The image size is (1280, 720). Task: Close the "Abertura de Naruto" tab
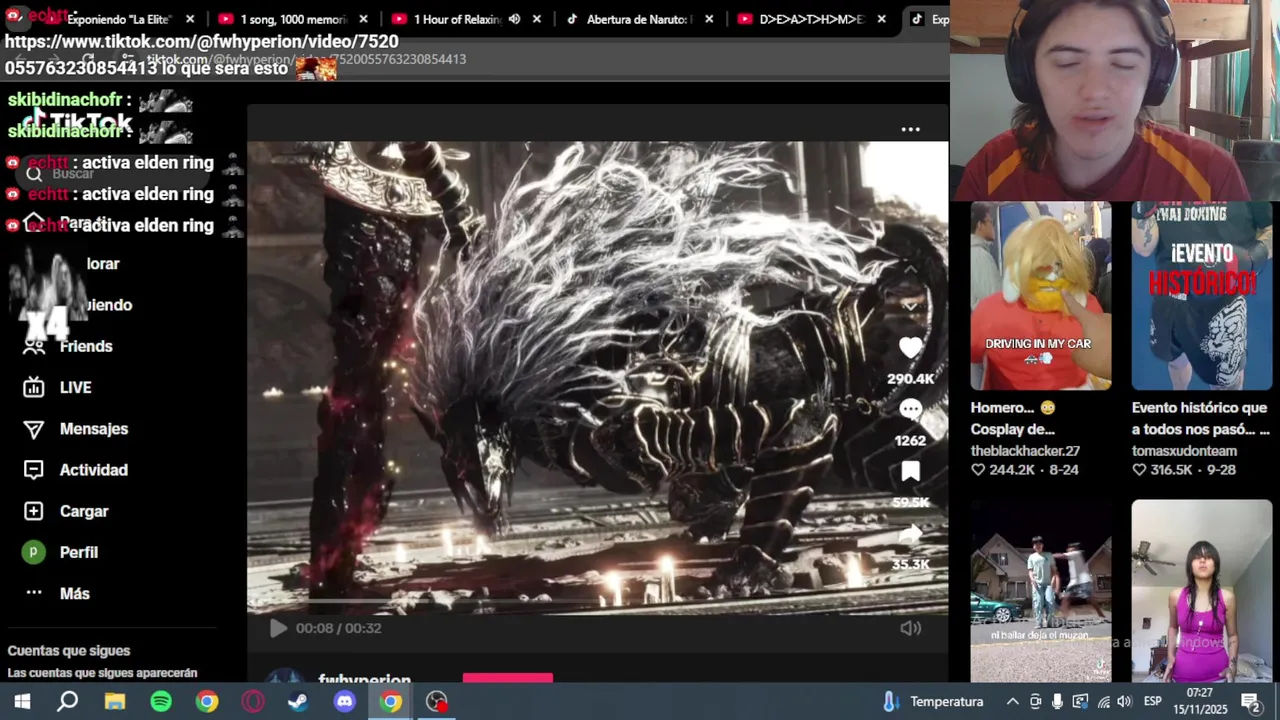[x=709, y=19]
